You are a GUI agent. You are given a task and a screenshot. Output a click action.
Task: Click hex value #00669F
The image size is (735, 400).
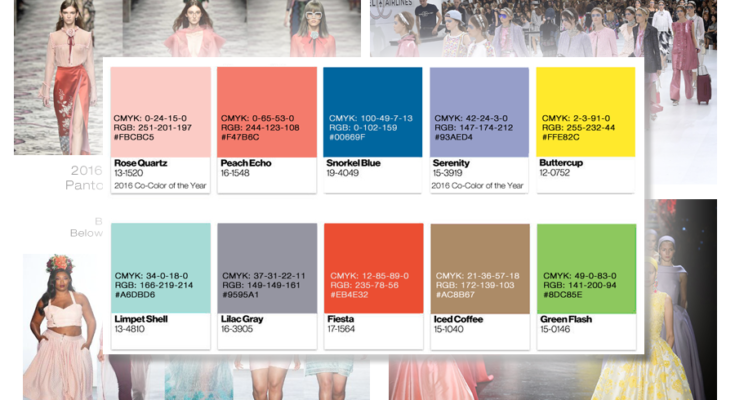tap(349, 137)
